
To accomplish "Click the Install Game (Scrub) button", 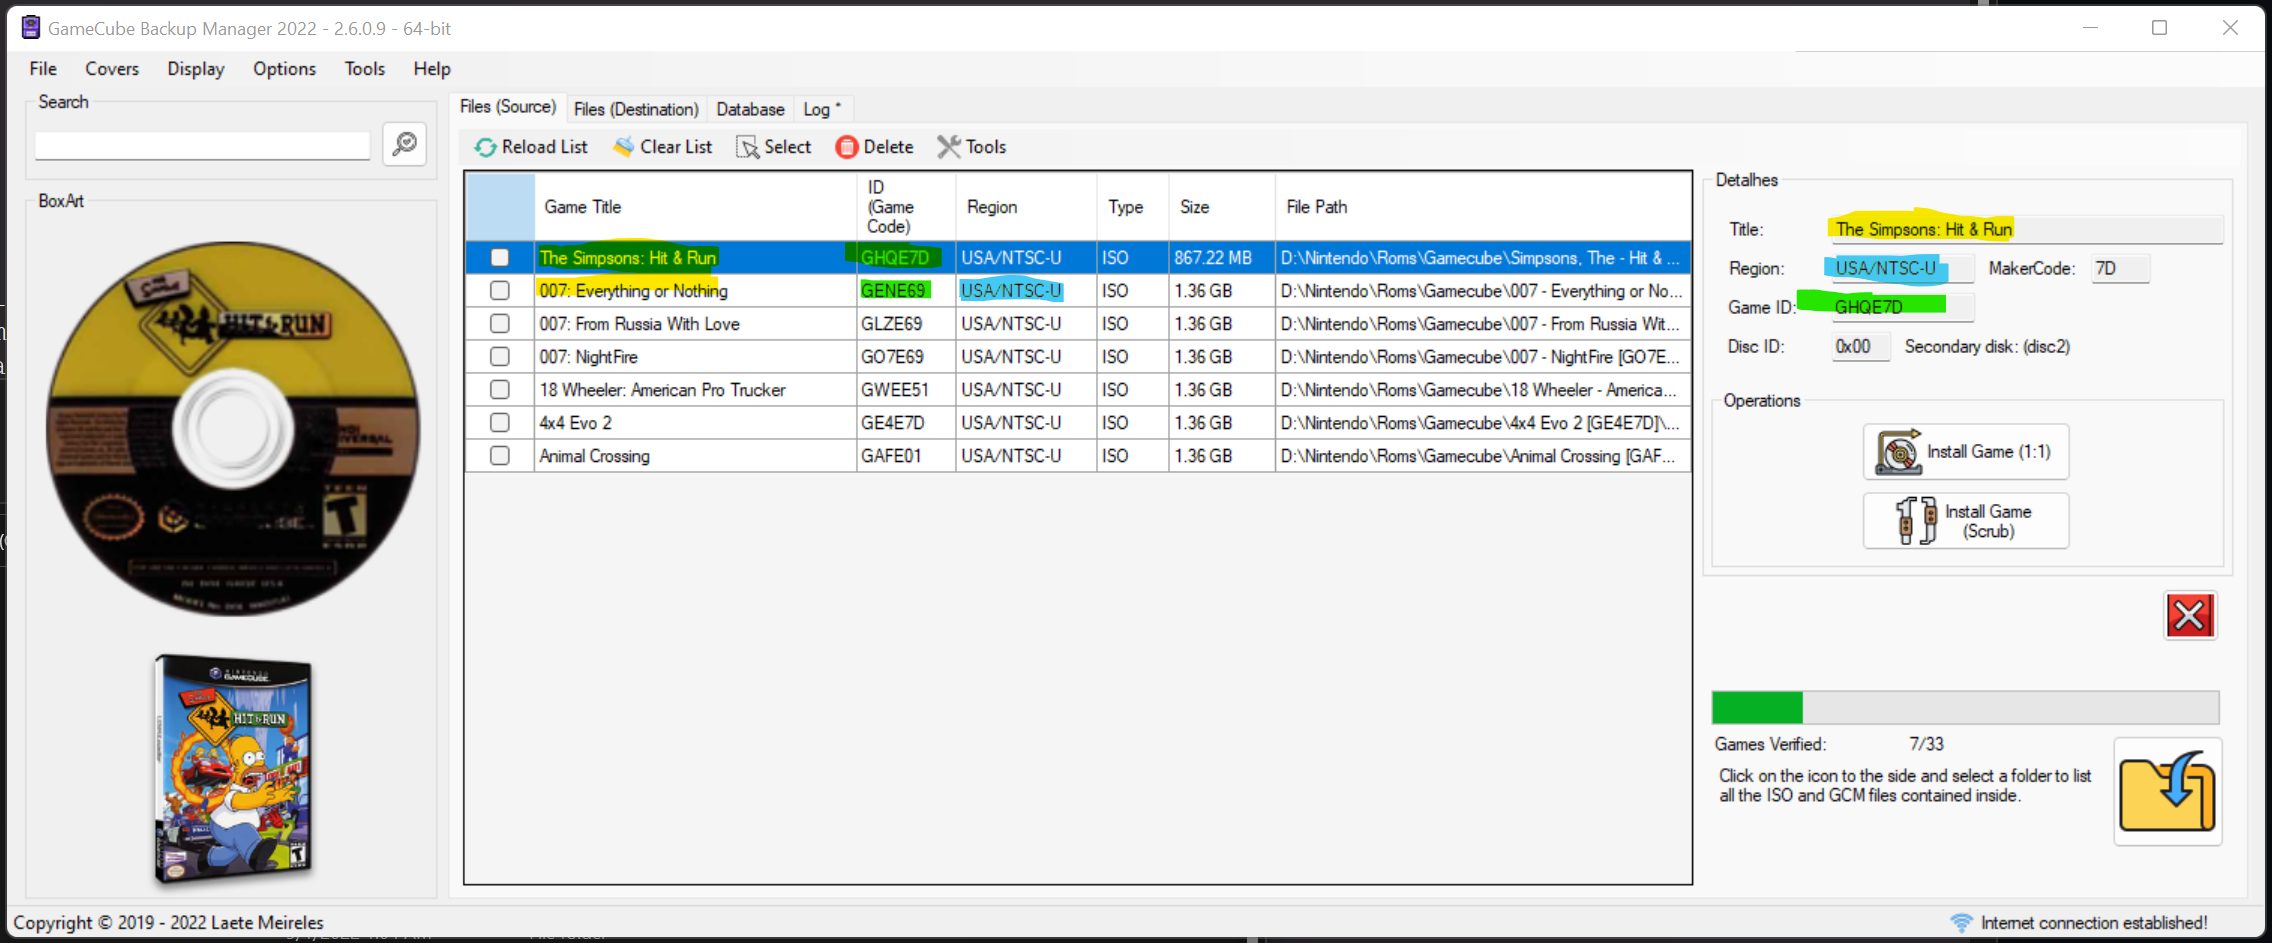I will pos(1965,520).
